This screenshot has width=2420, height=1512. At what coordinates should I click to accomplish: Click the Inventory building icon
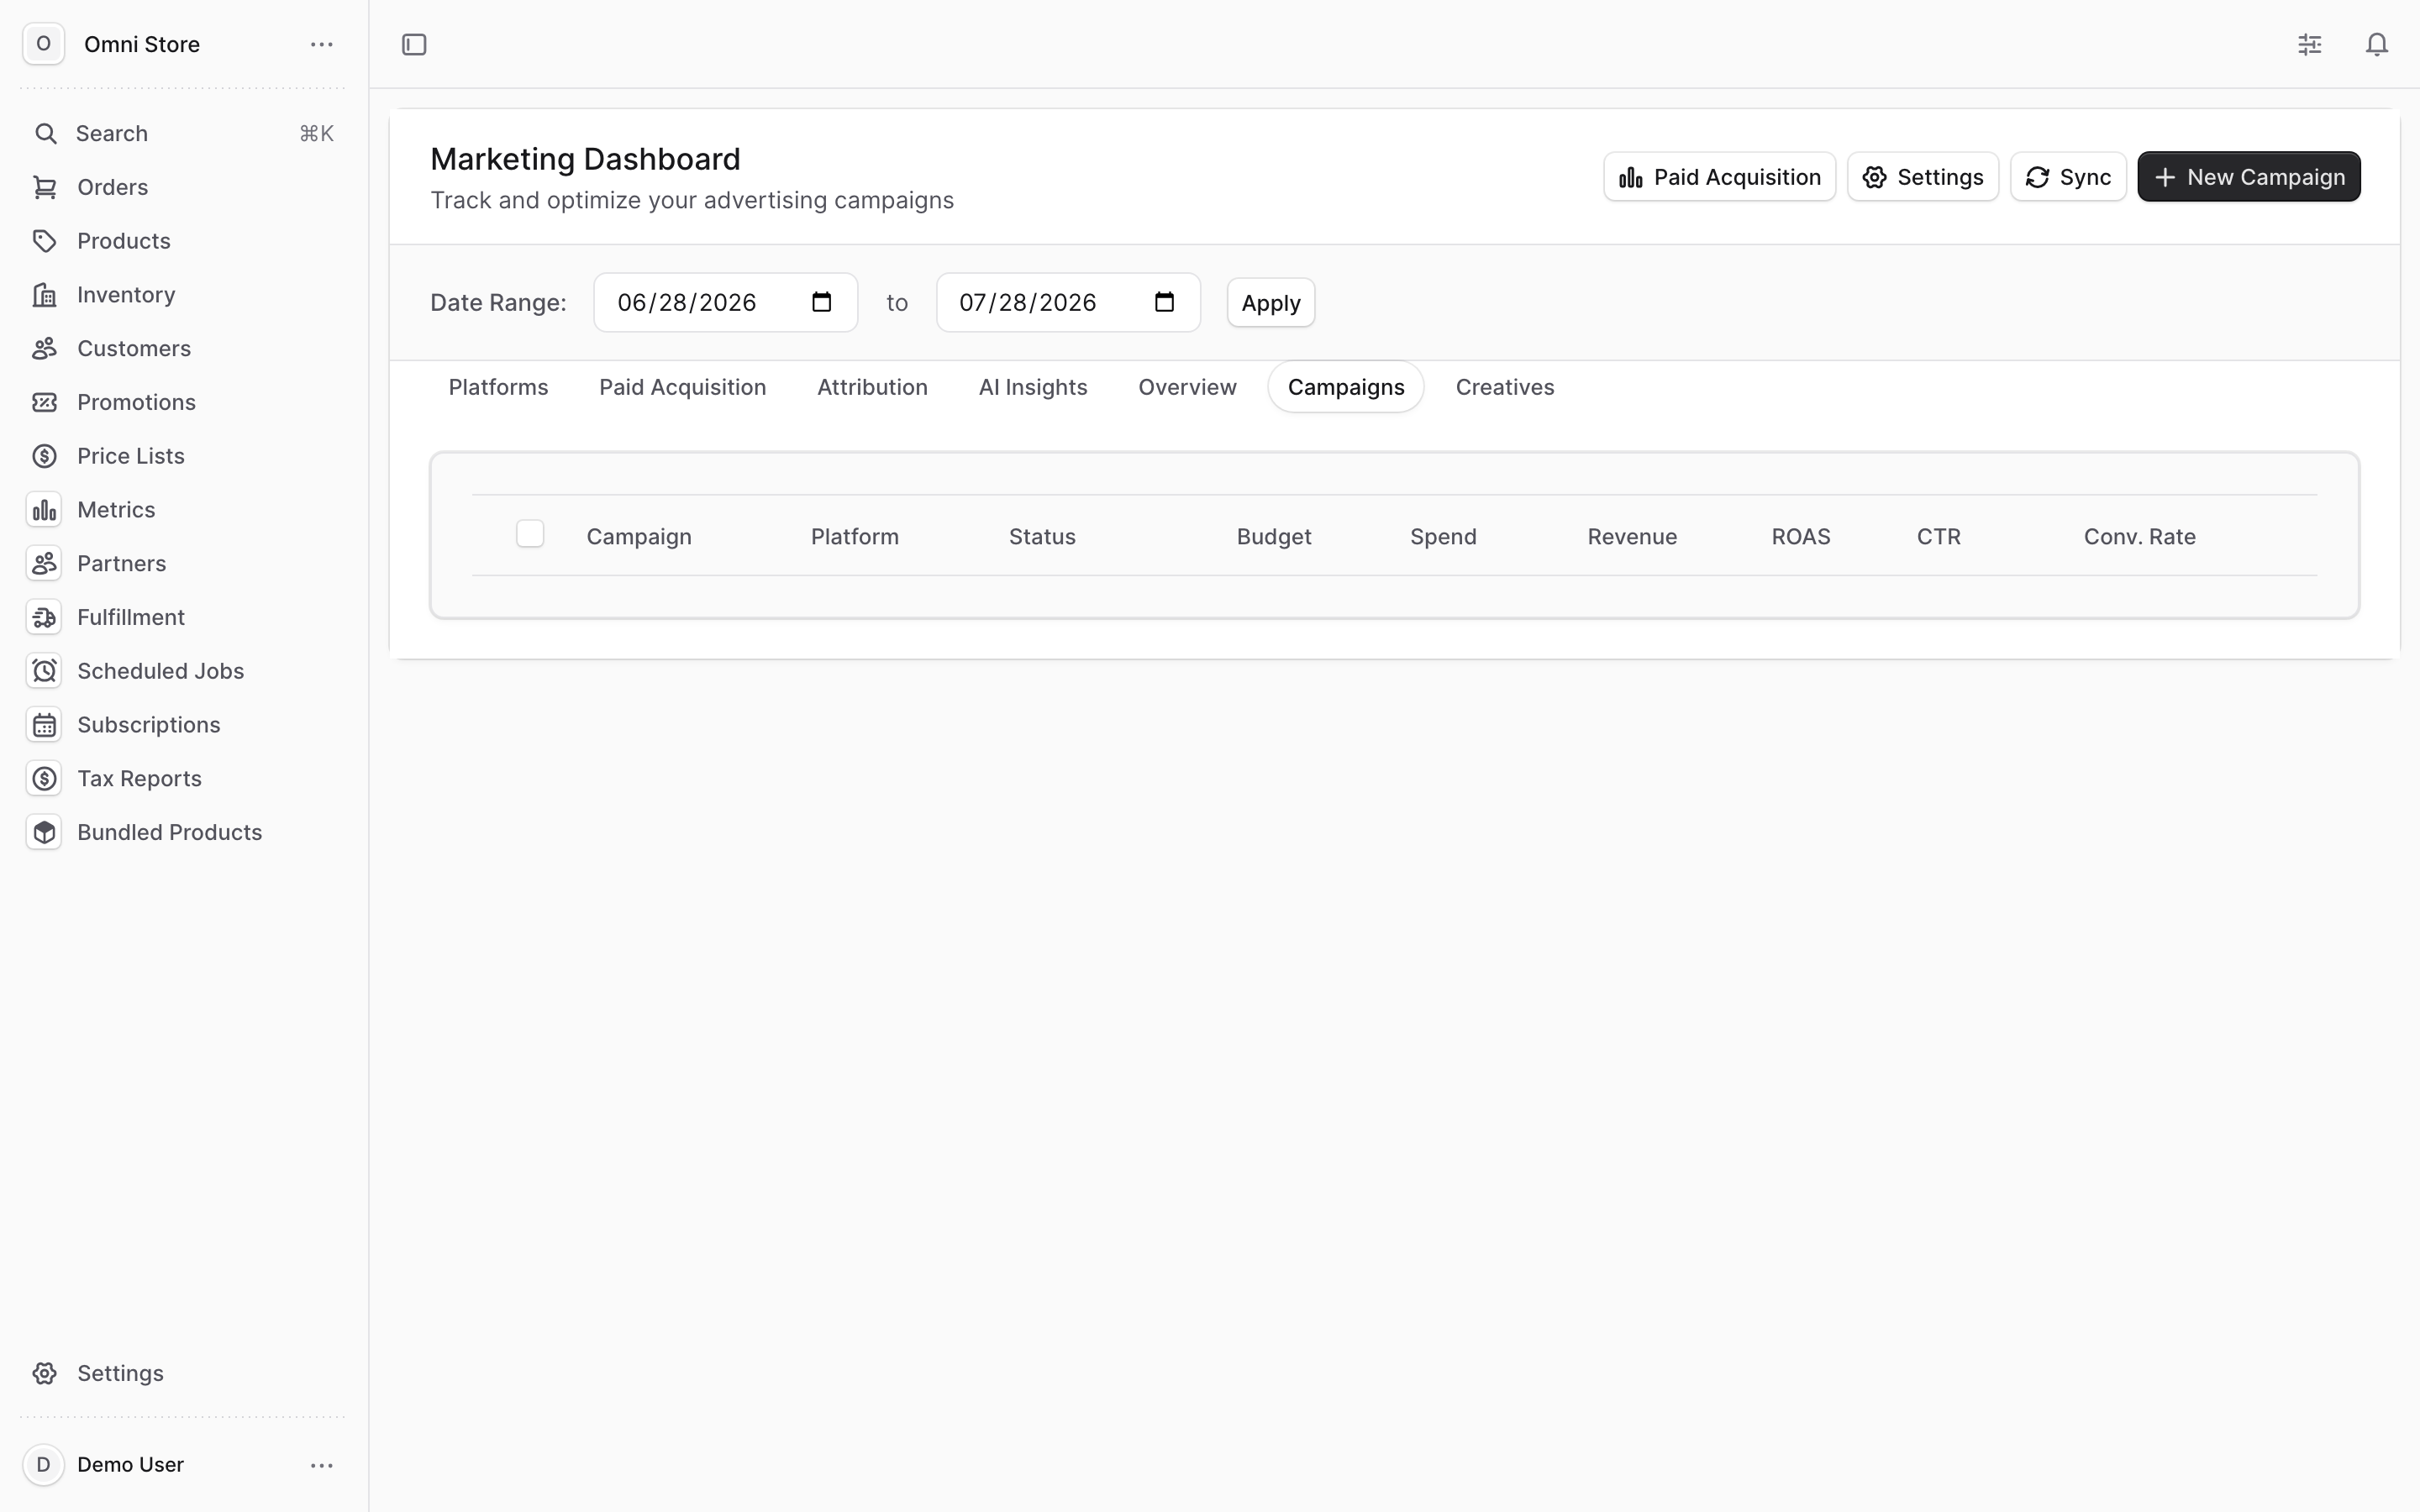point(44,295)
